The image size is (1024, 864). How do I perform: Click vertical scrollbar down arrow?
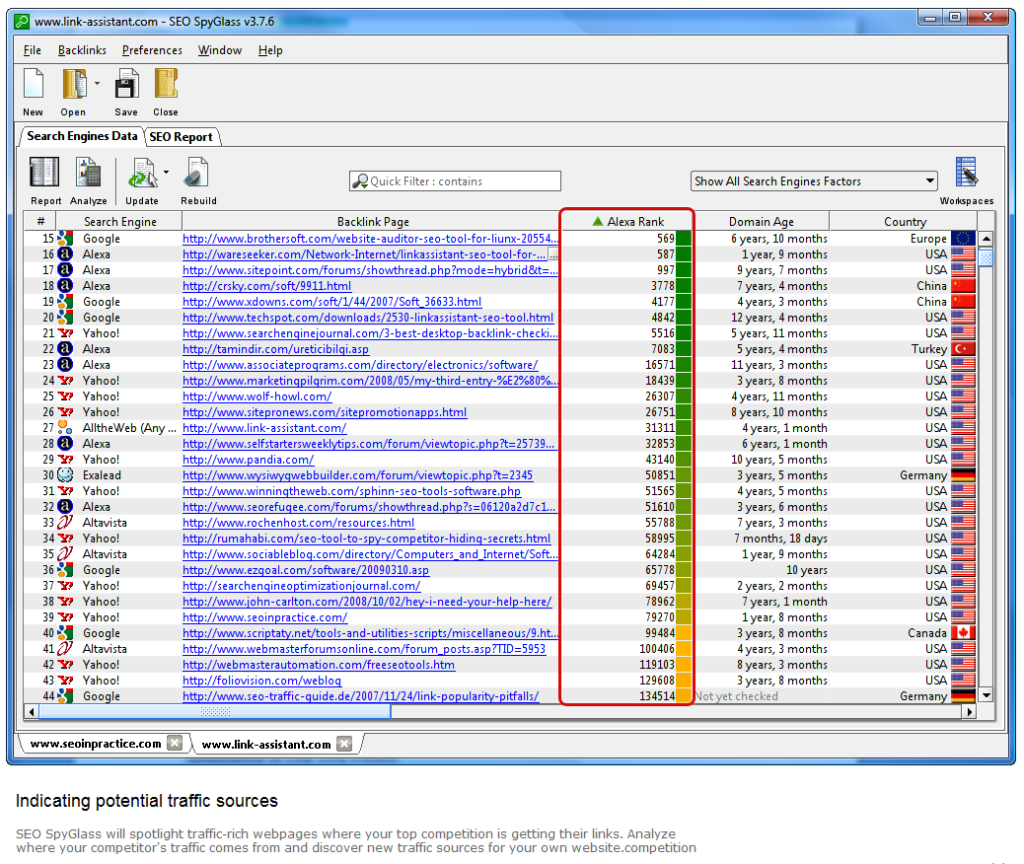tap(986, 696)
